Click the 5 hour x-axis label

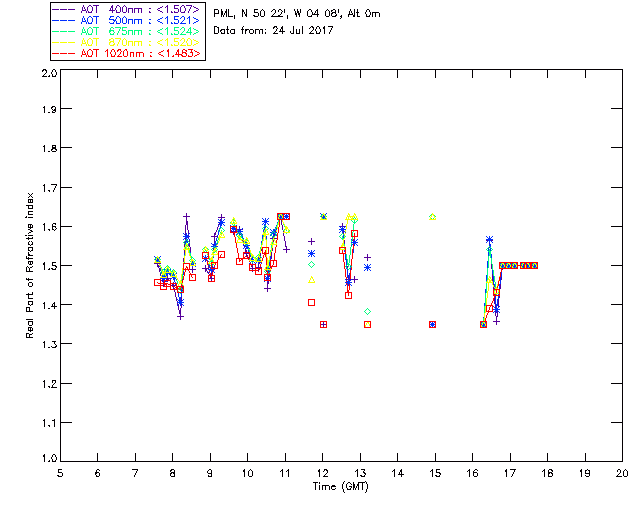pos(60,473)
